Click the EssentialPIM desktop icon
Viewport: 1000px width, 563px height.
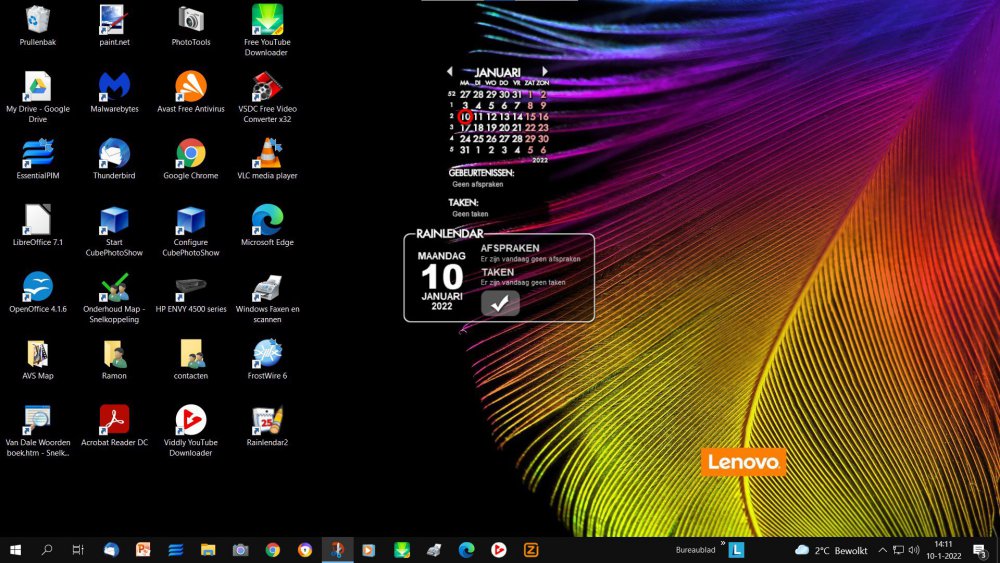[38, 154]
